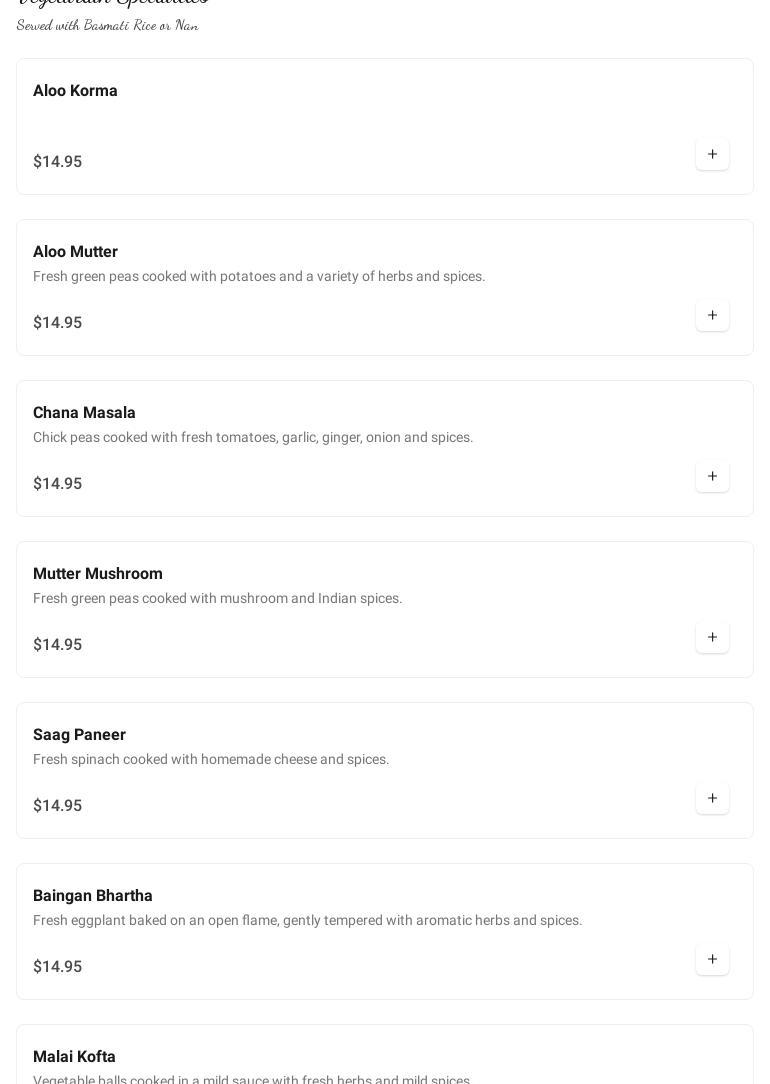
Task: Select the Saag Paneer item title
Action: coord(79,735)
